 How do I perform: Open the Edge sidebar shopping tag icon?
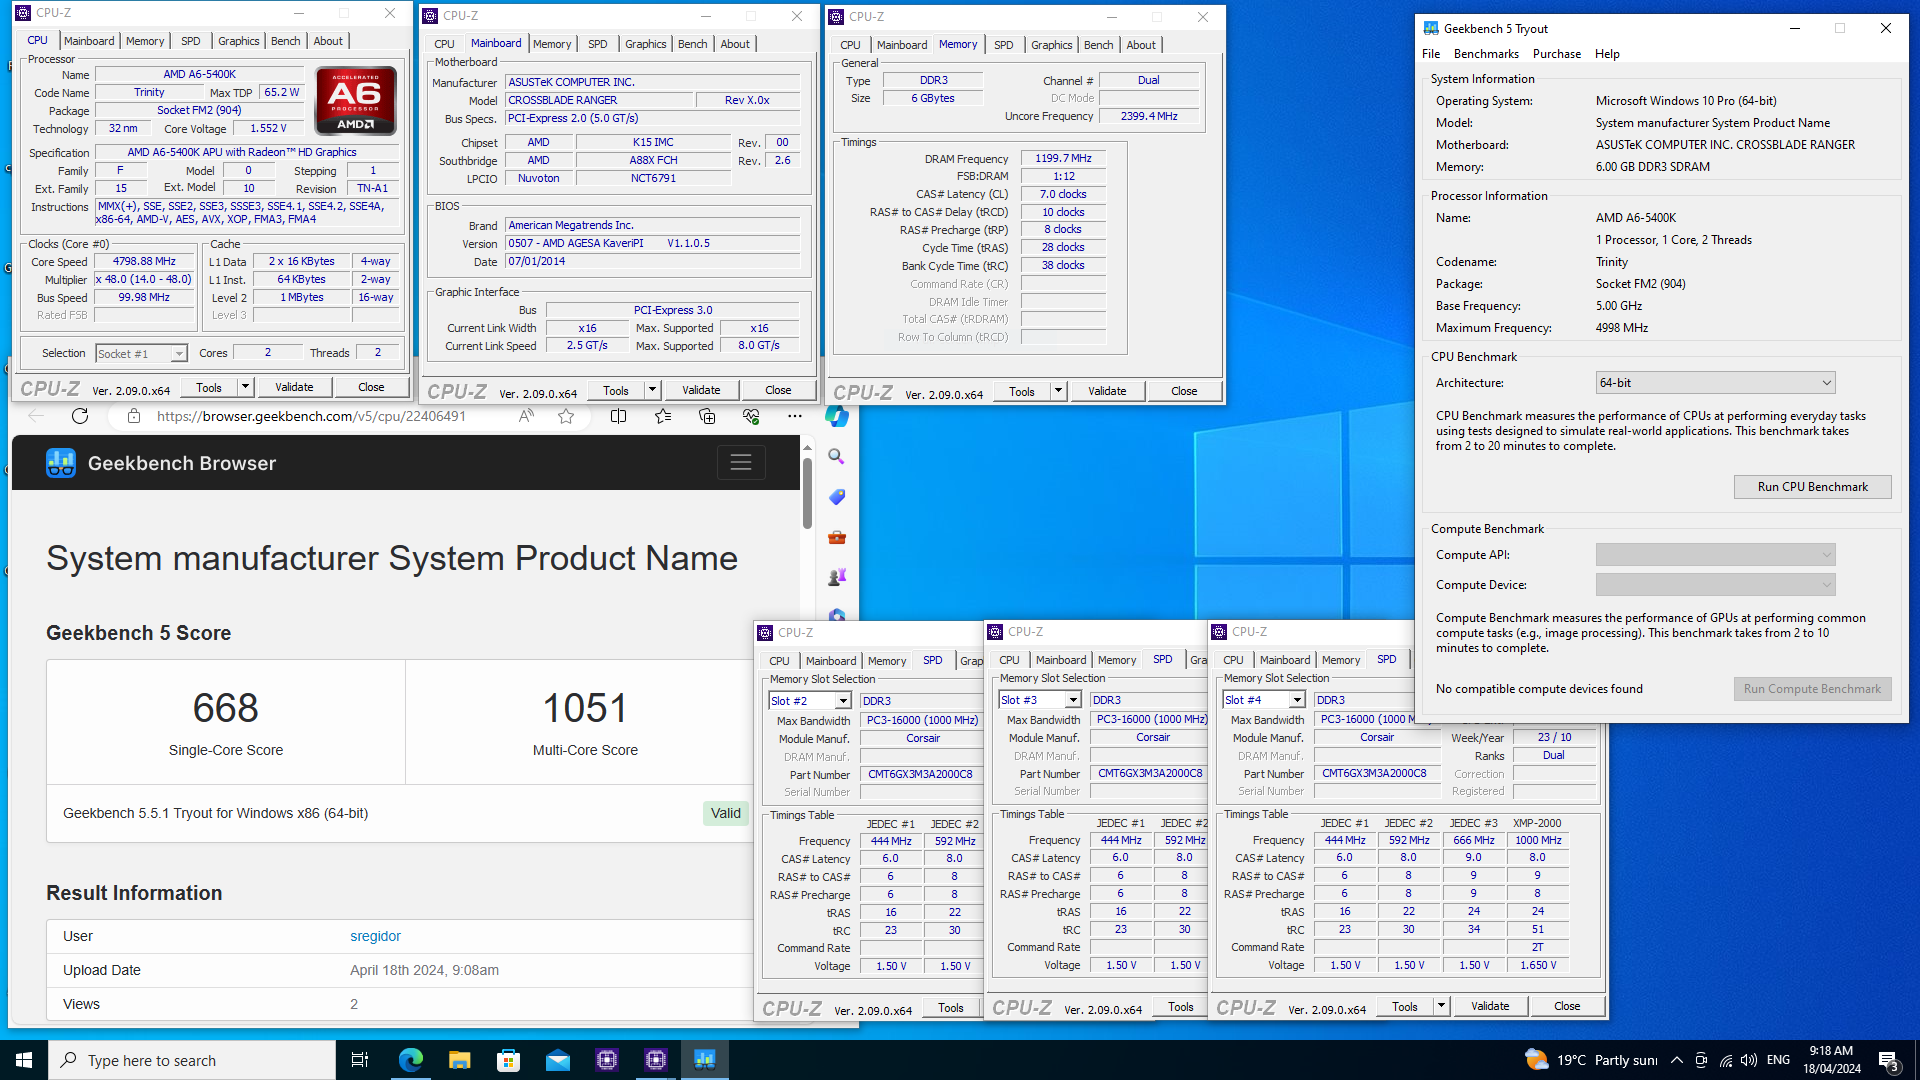837,497
